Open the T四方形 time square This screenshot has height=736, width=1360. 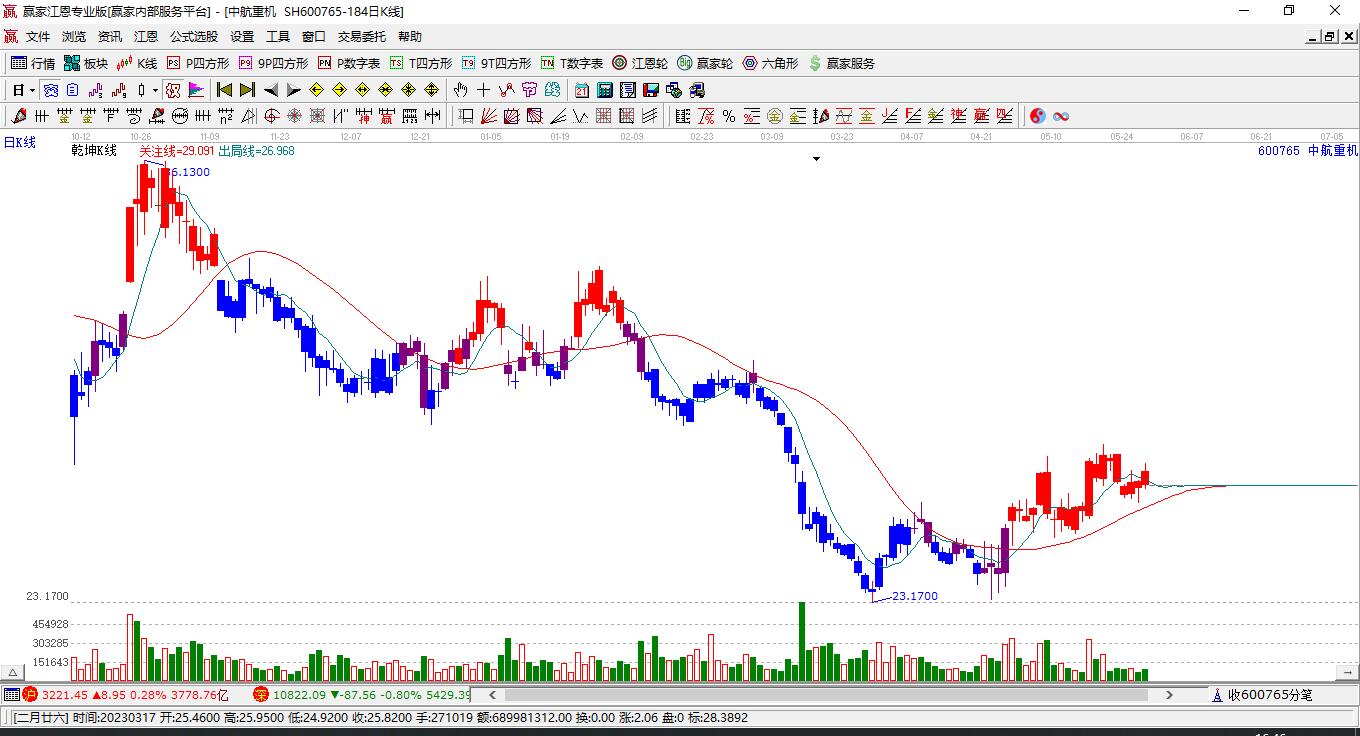click(420, 63)
